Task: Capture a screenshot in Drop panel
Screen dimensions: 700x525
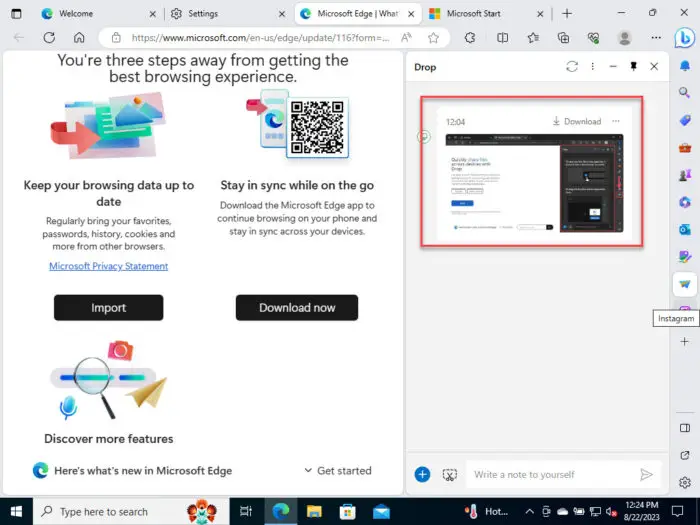Action: tap(450, 475)
